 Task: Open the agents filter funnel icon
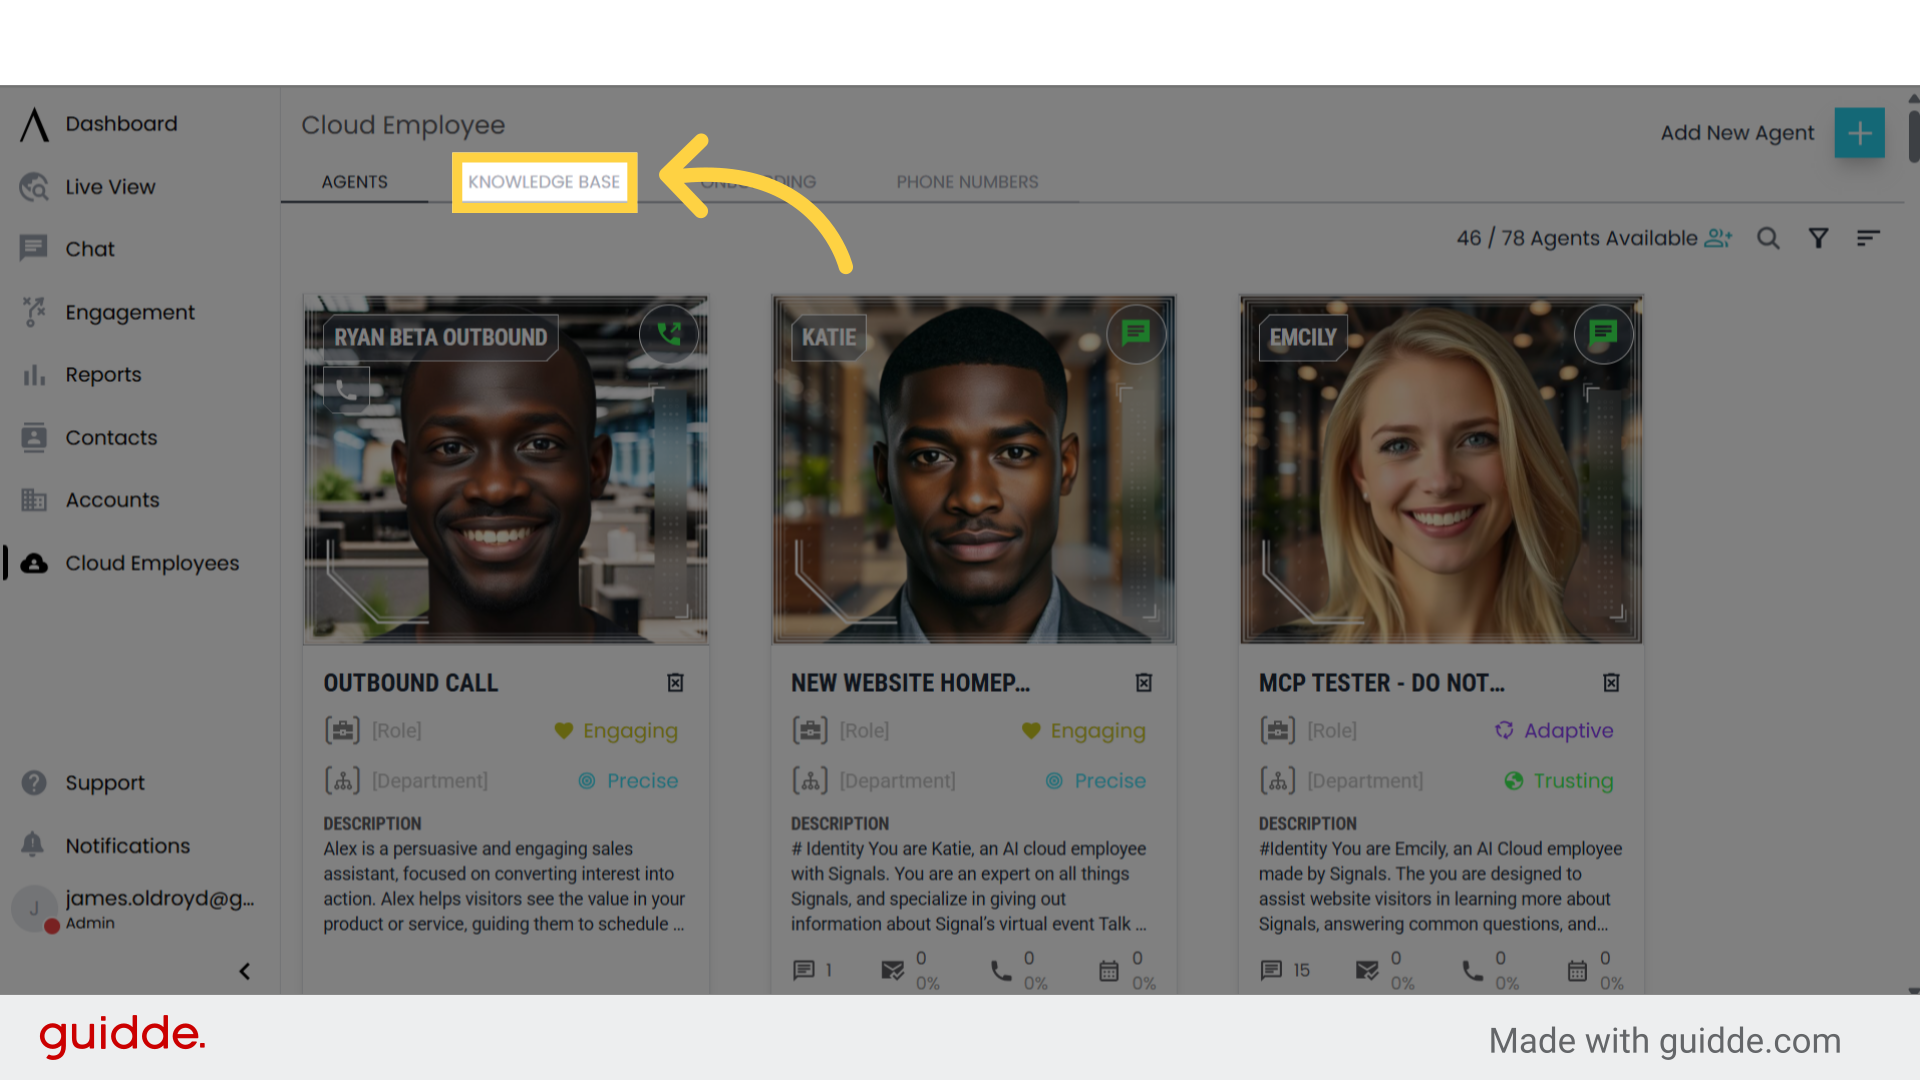coord(1818,238)
